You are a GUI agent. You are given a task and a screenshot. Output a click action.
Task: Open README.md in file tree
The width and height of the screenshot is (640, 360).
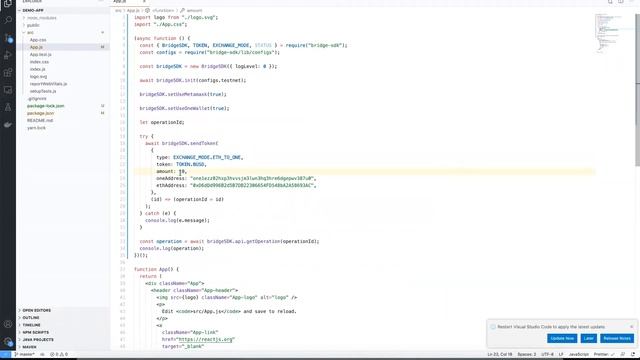pos(40,120)
